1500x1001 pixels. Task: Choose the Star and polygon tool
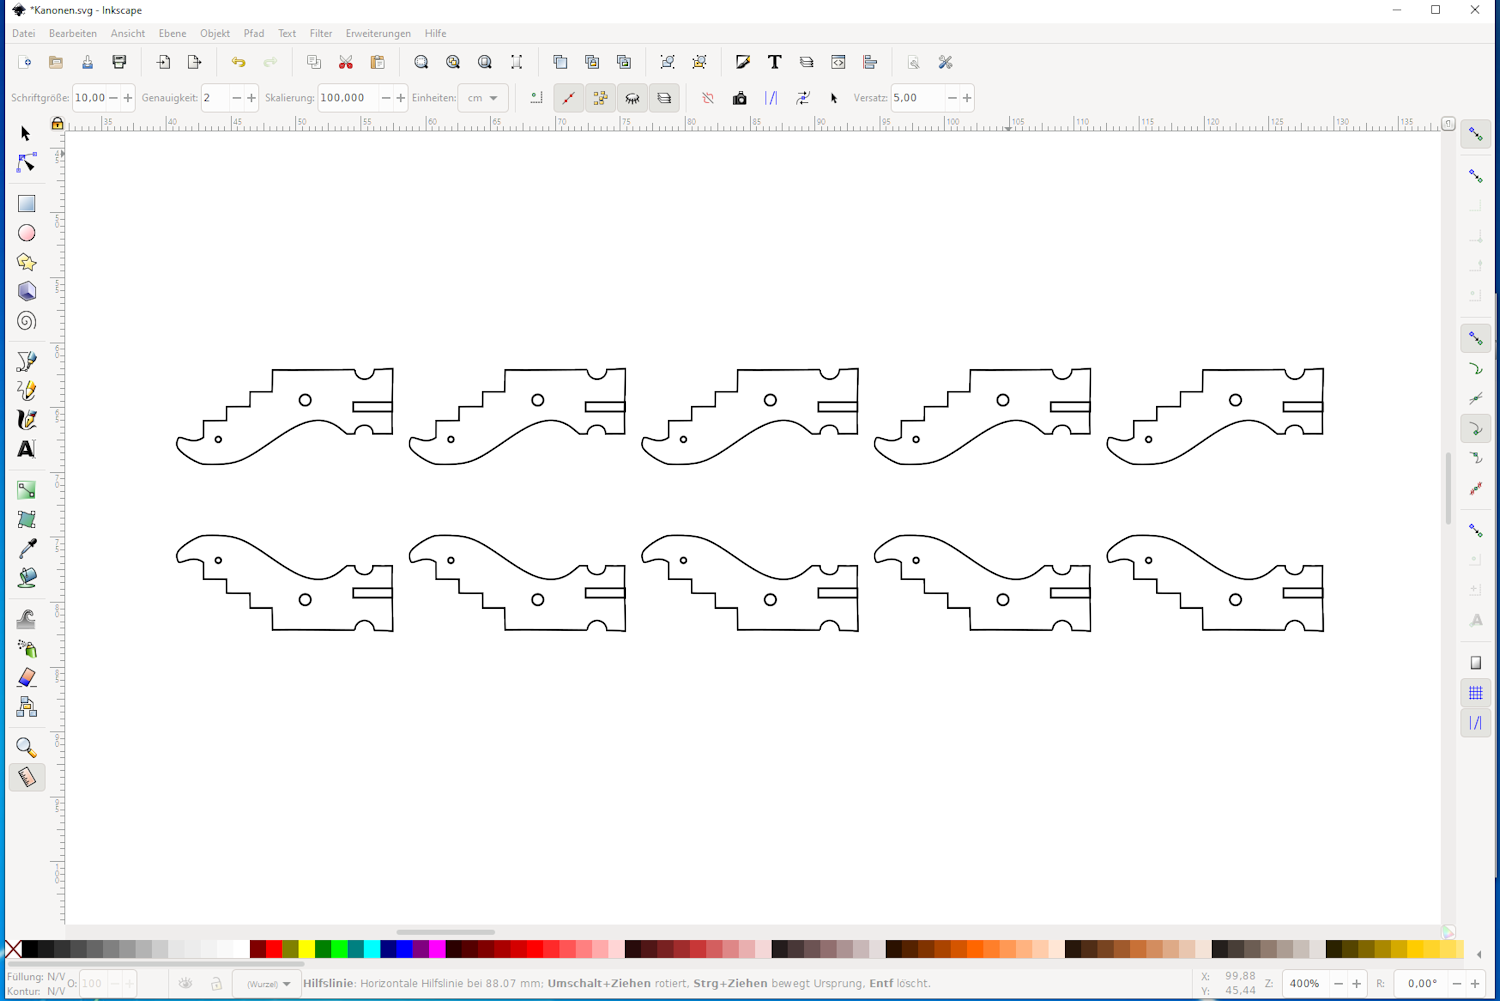tap(27, 262)
